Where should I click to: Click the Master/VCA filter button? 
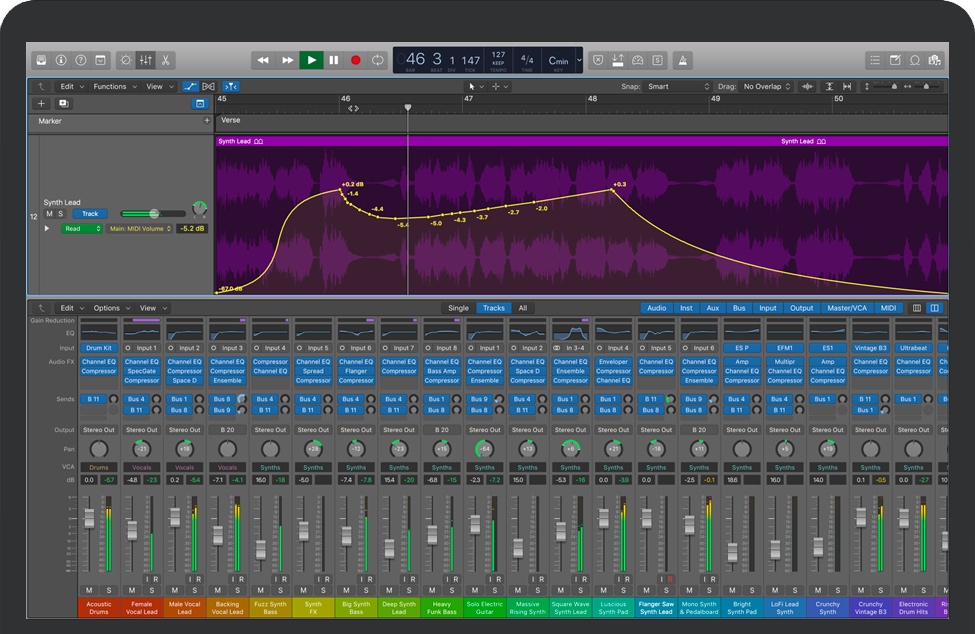848,308
